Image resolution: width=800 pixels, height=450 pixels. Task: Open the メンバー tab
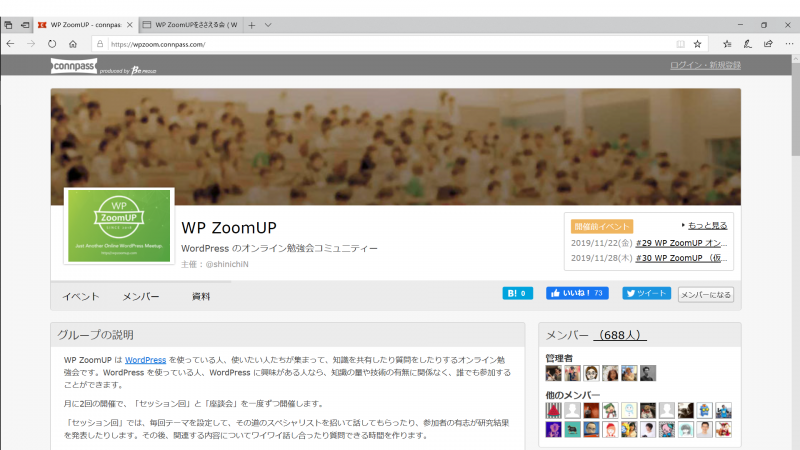141,296
